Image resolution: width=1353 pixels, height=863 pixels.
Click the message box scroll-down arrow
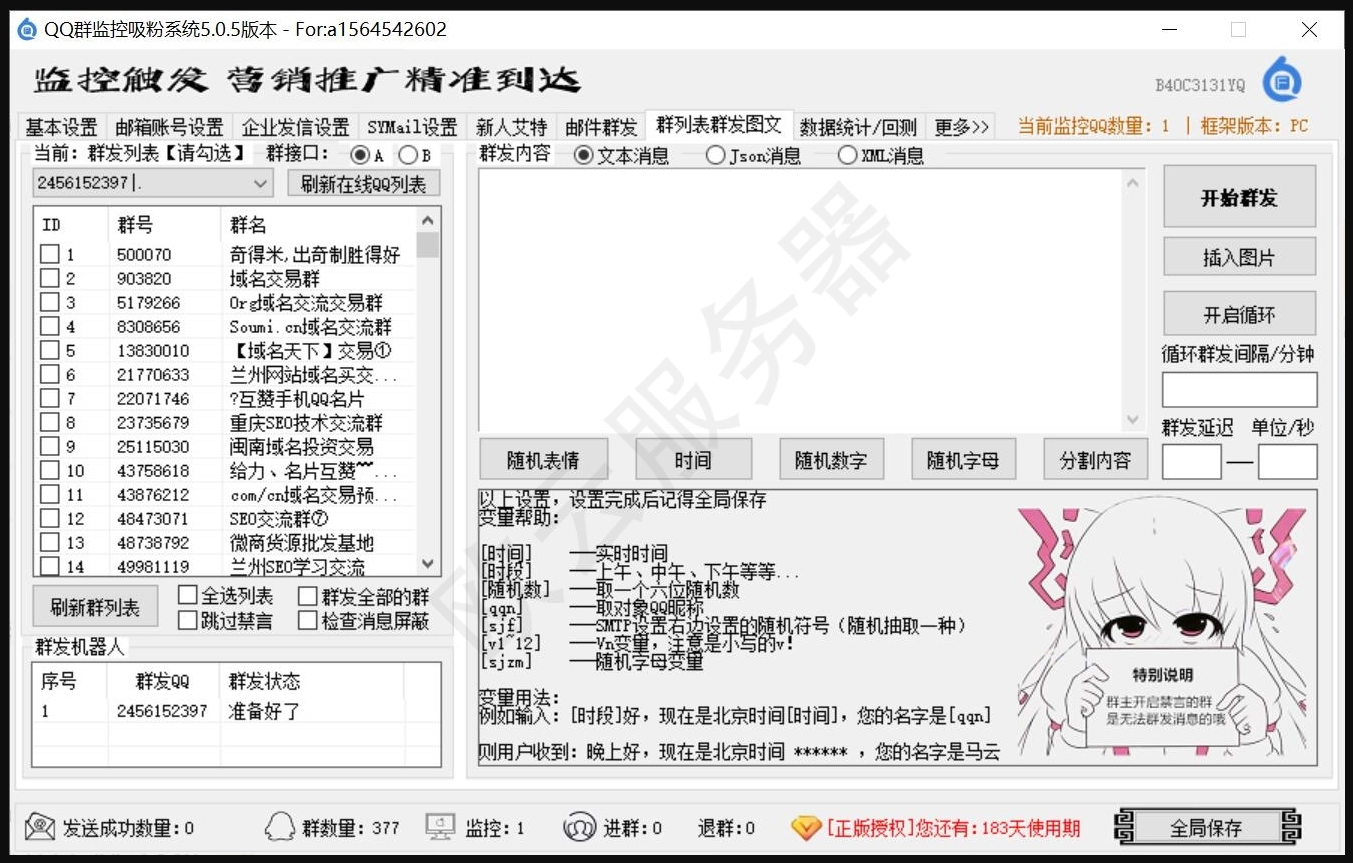point(1132,419)
